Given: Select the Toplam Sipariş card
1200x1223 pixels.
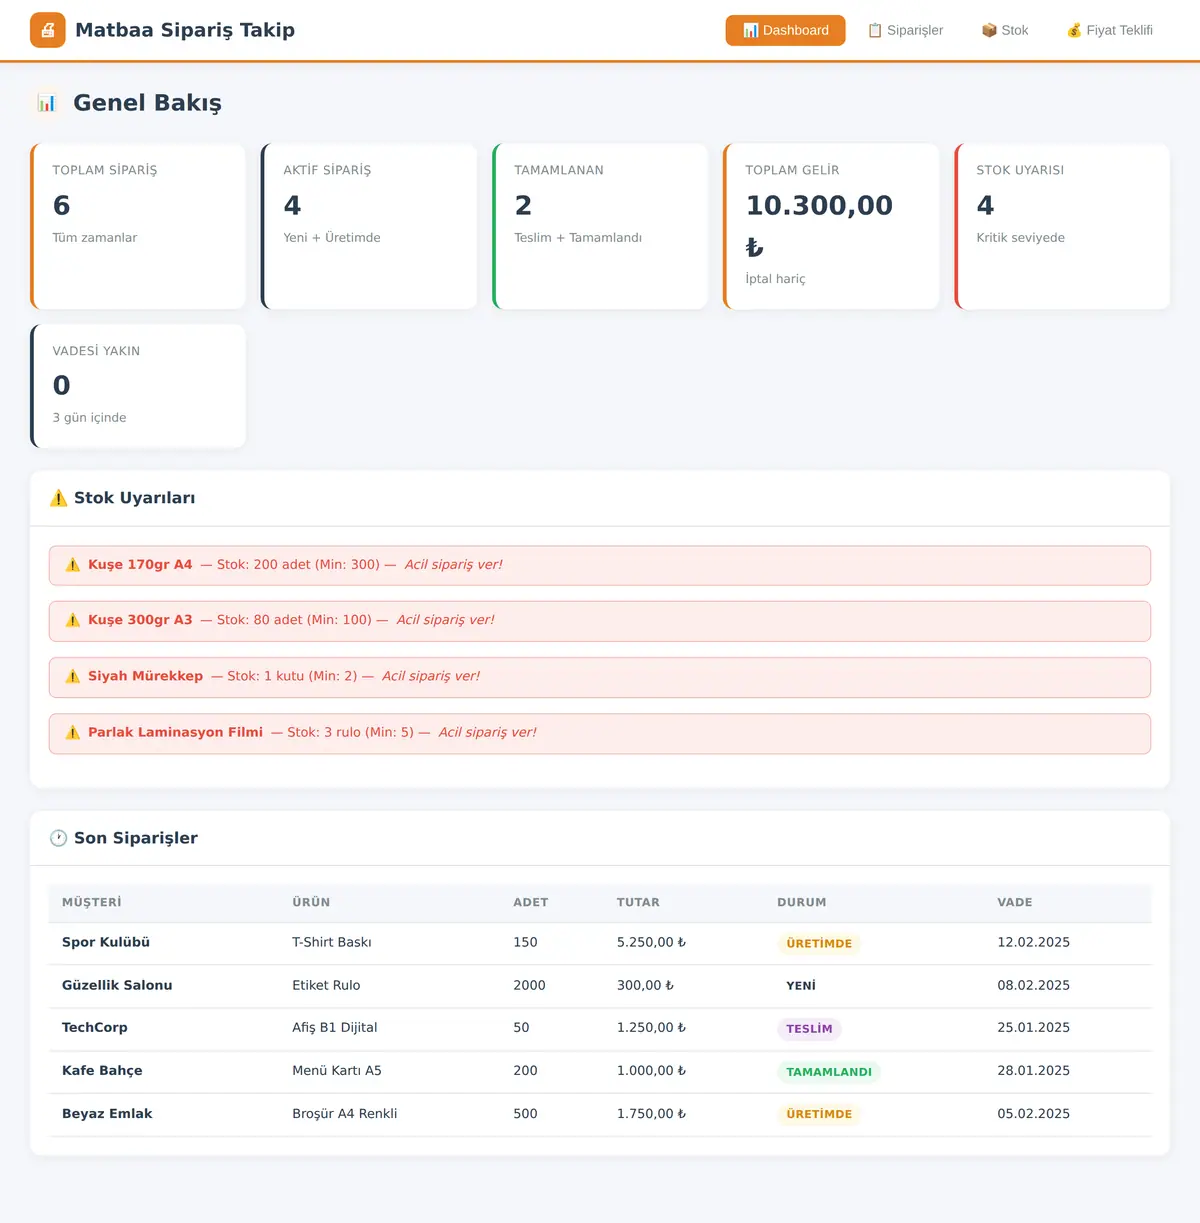Looking at the screenshot, I should pos(138,226).
